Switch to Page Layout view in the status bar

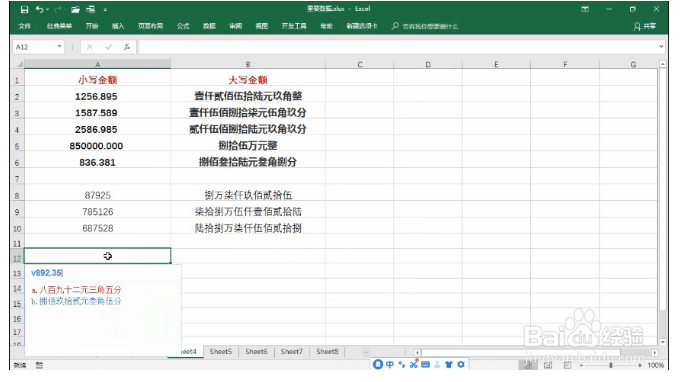(548, 365)
